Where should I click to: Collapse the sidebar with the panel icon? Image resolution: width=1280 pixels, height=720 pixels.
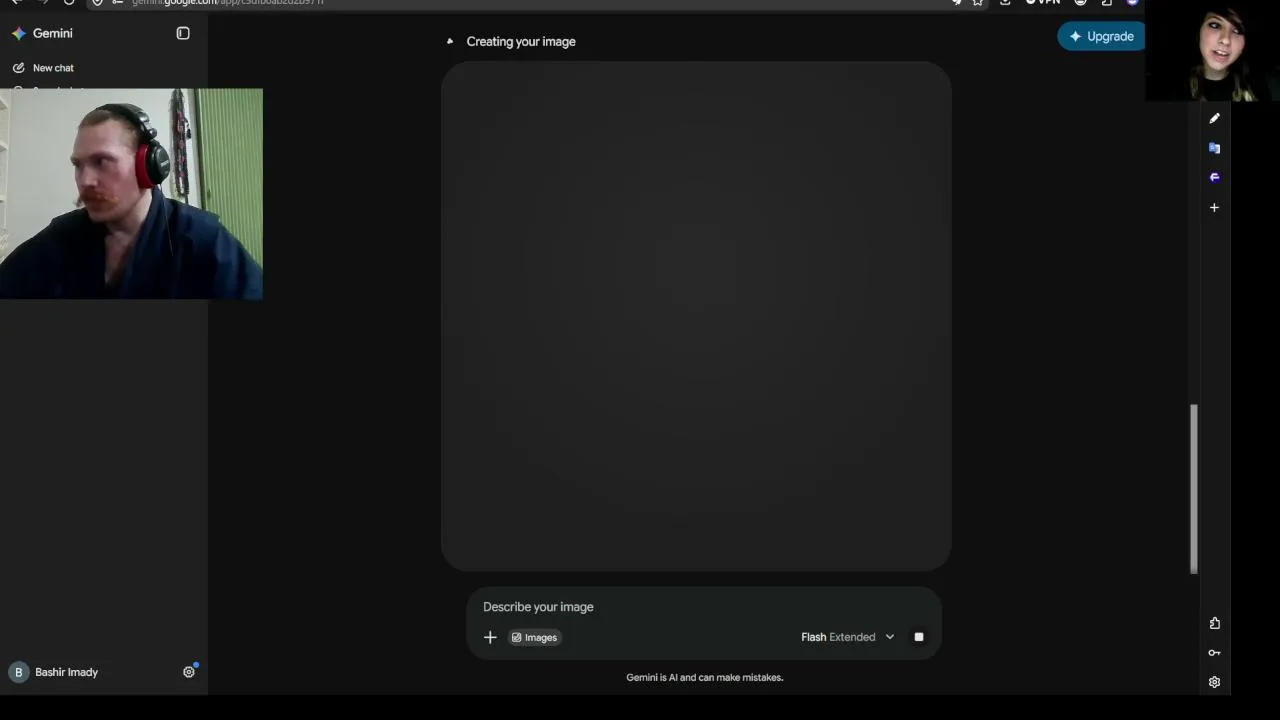183,33
